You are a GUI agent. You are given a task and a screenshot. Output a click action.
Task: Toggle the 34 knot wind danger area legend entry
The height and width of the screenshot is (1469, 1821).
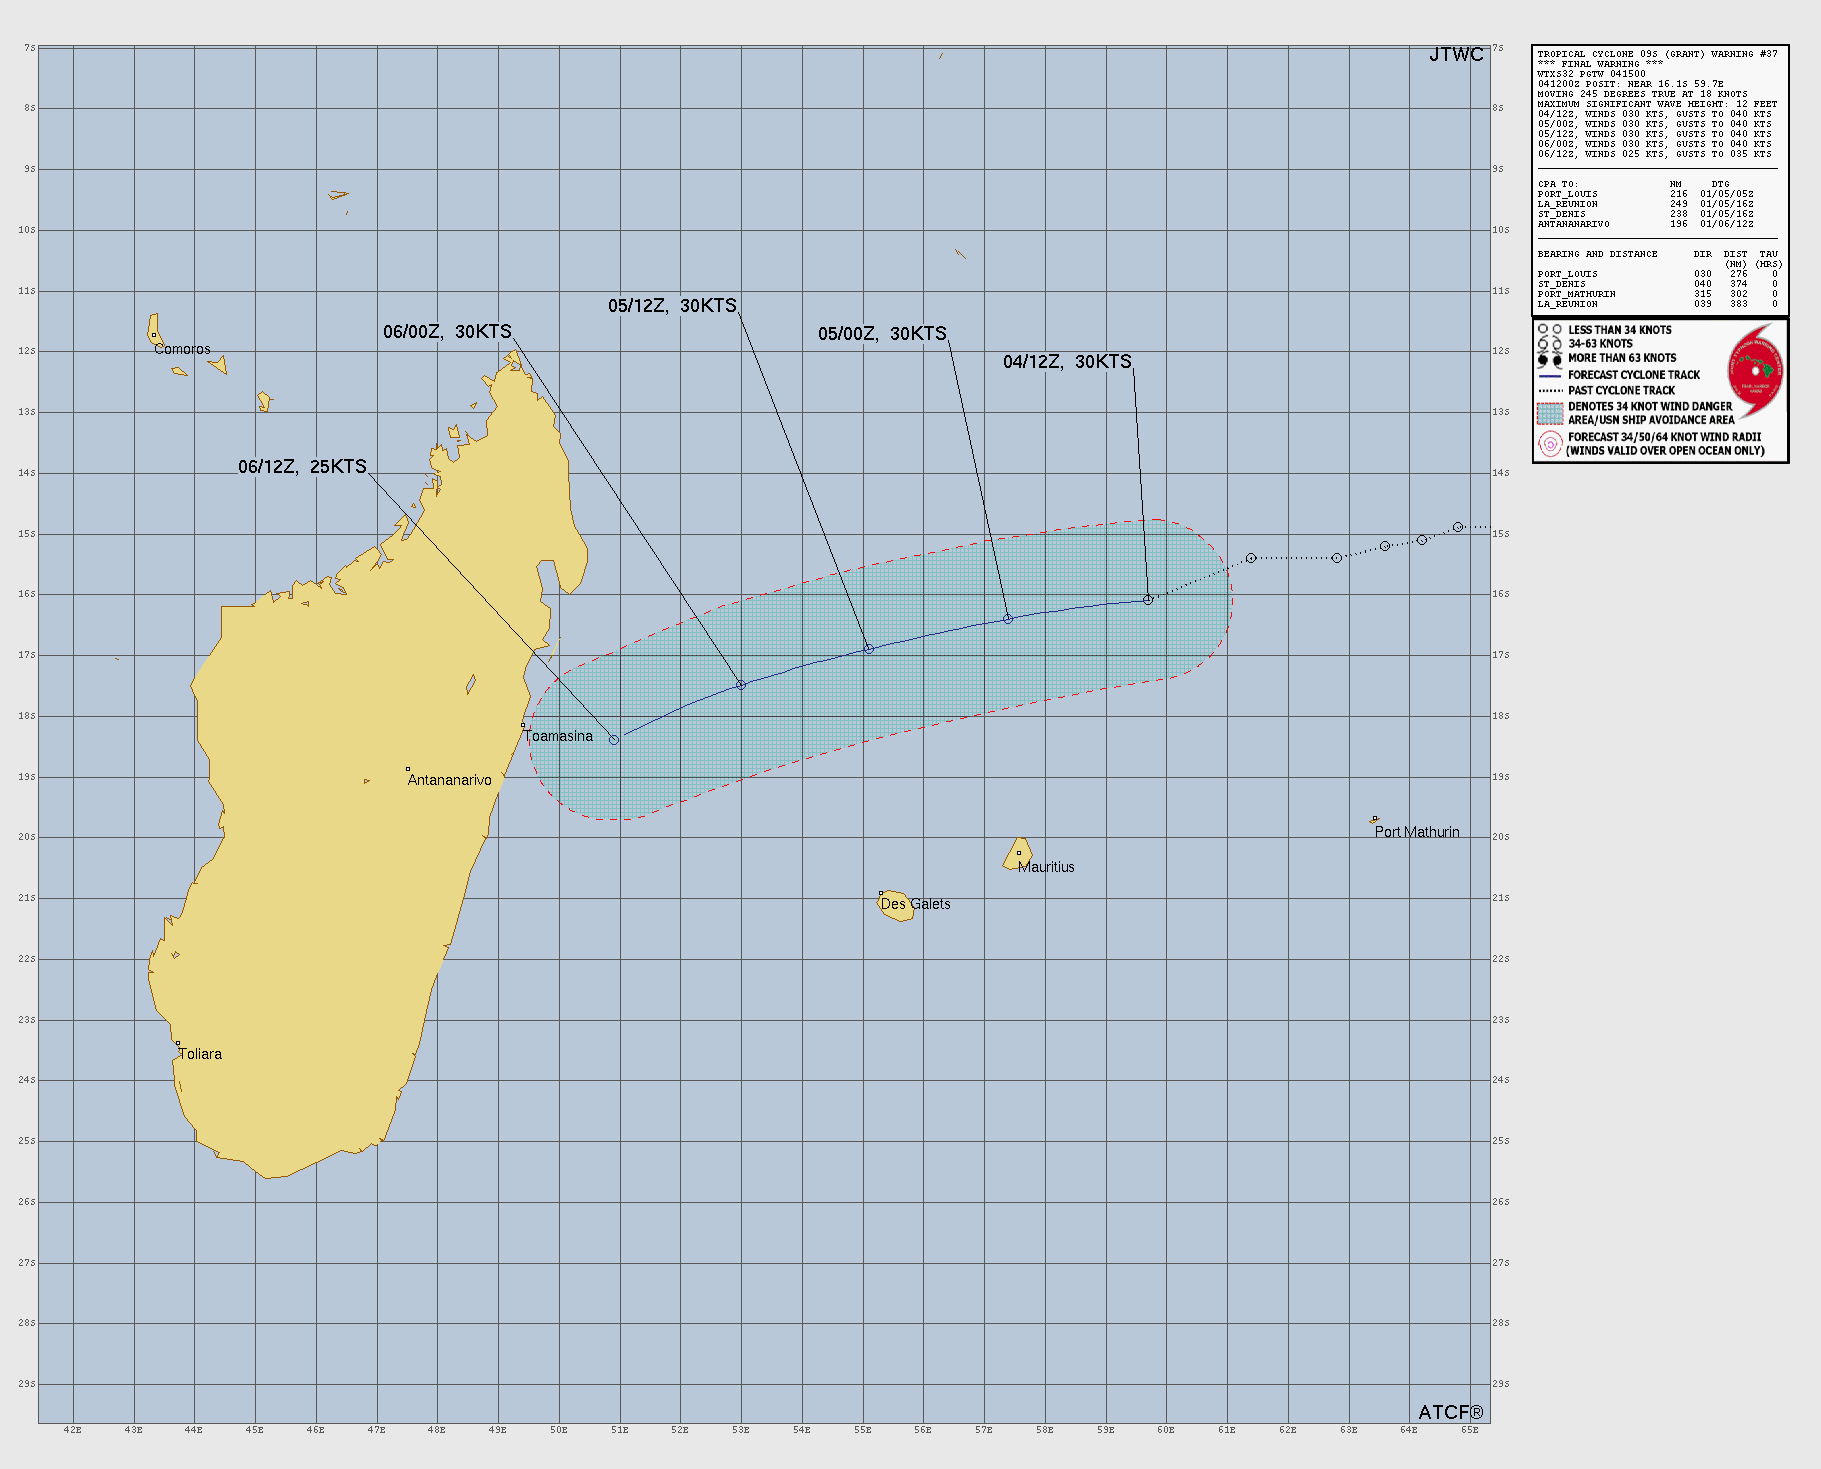click(1551, 412)
